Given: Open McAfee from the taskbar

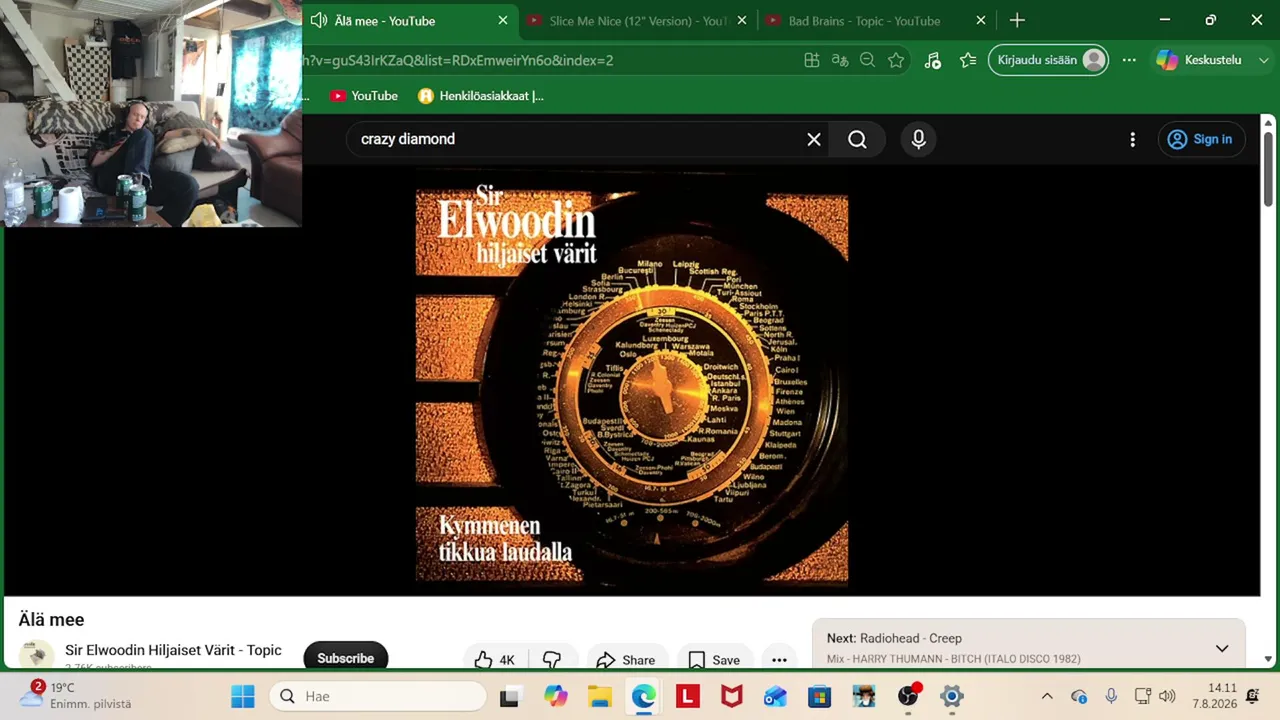Looking at the screenshot, I should (732, 696).
